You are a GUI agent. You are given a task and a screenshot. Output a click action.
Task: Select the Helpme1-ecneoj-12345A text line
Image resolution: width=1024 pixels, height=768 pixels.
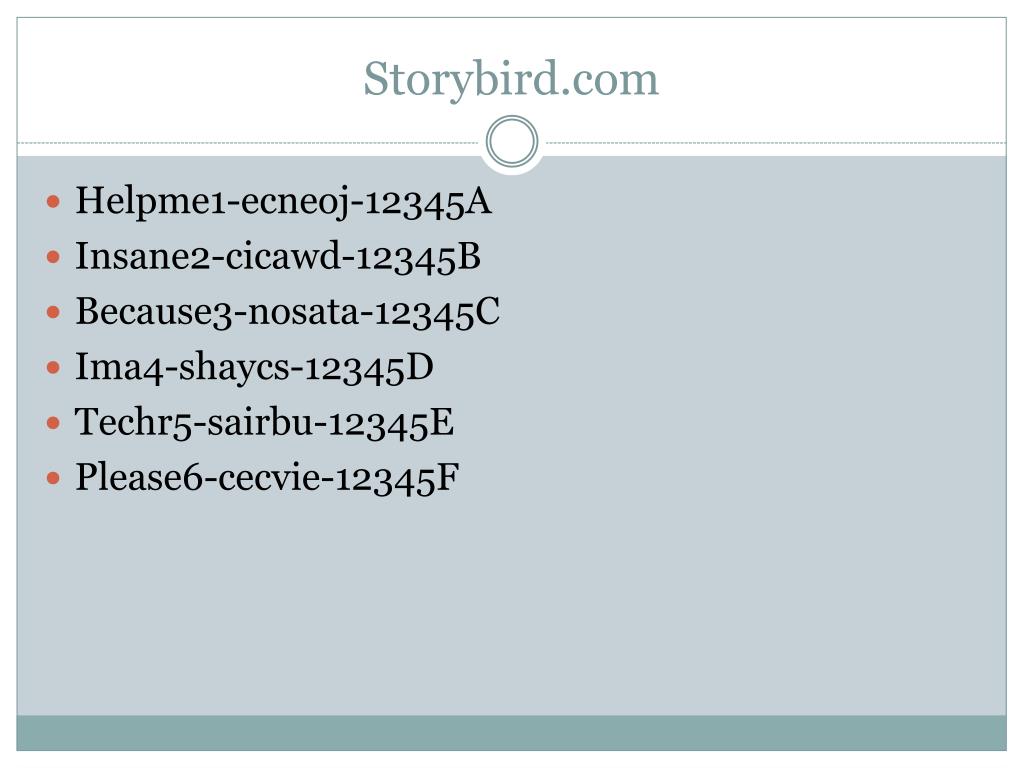coord(283,201)
